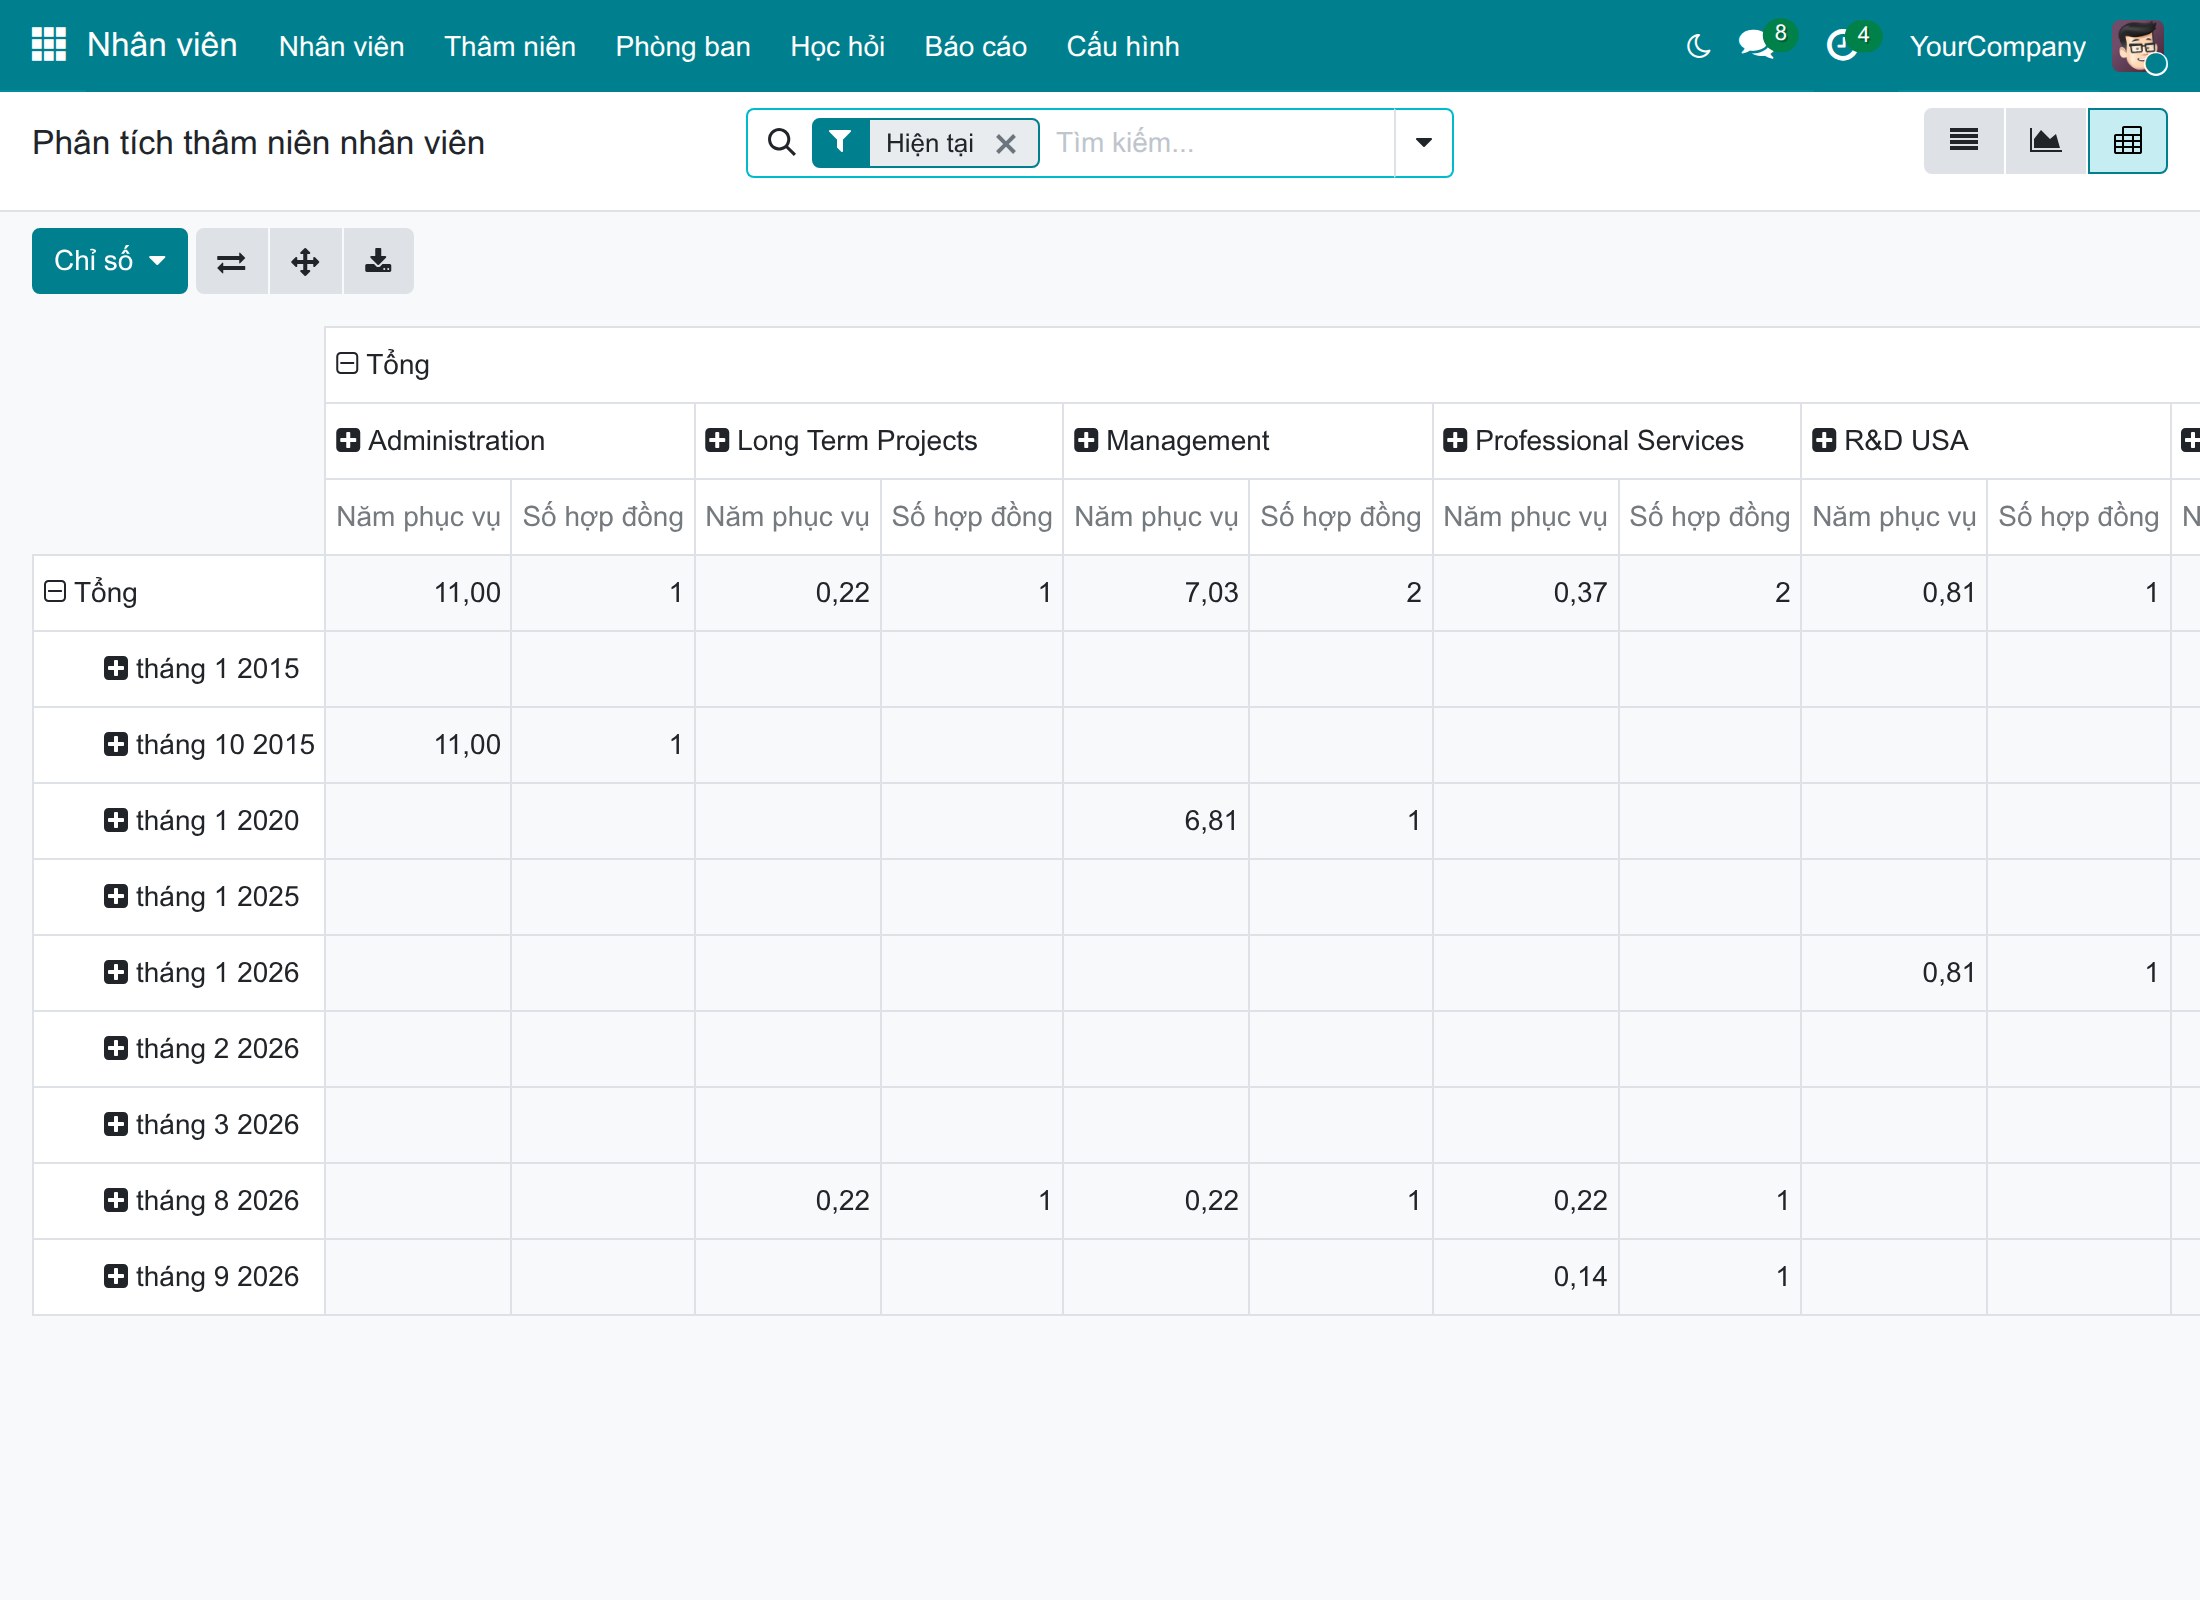Click the 7,03 Management total cell
Screen dimensions: 2200x1600
pyautogui.click(x=1156, y=593)
